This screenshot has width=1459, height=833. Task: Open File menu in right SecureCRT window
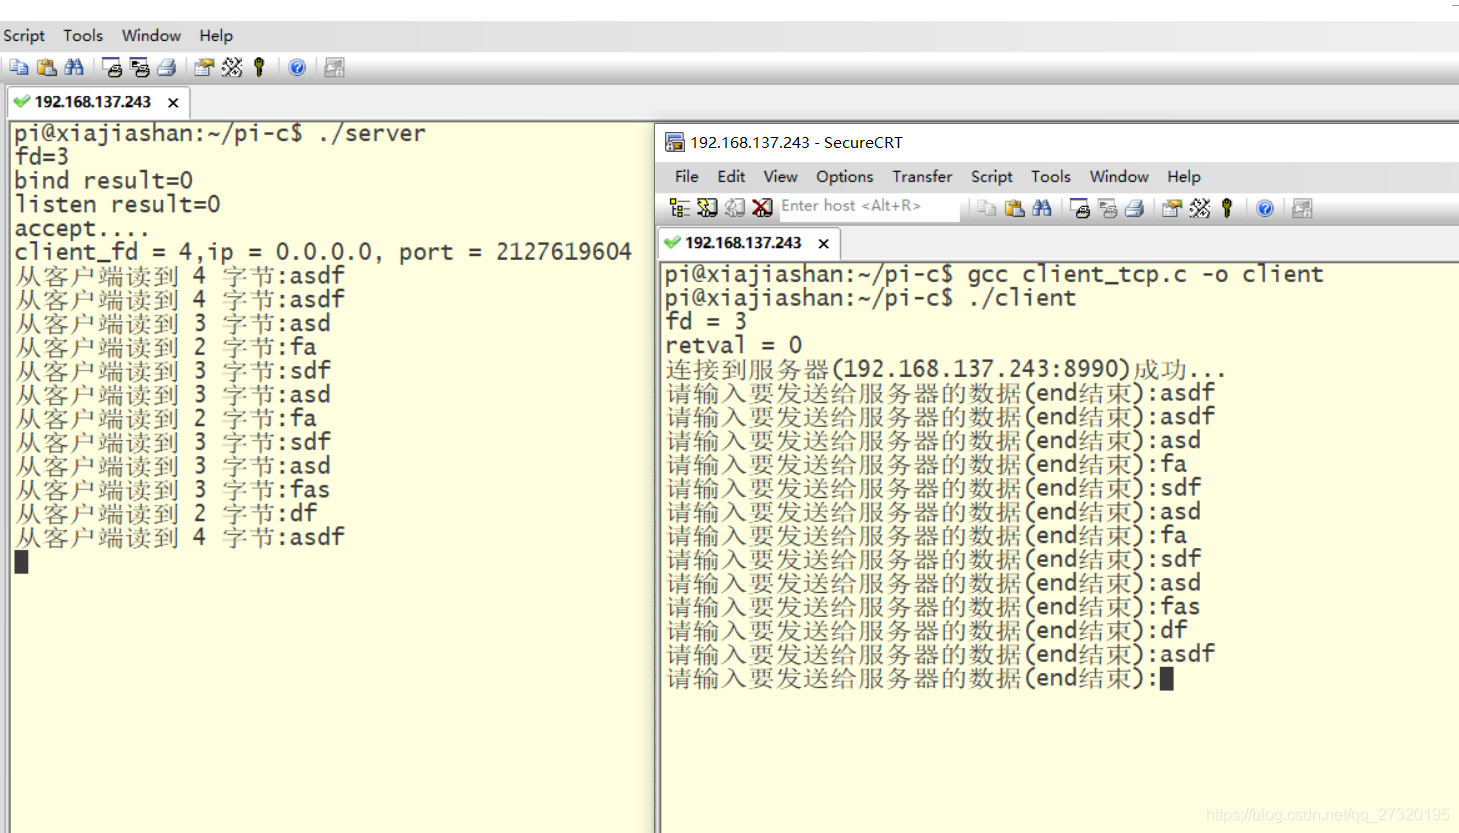click(x=687, y=176)
